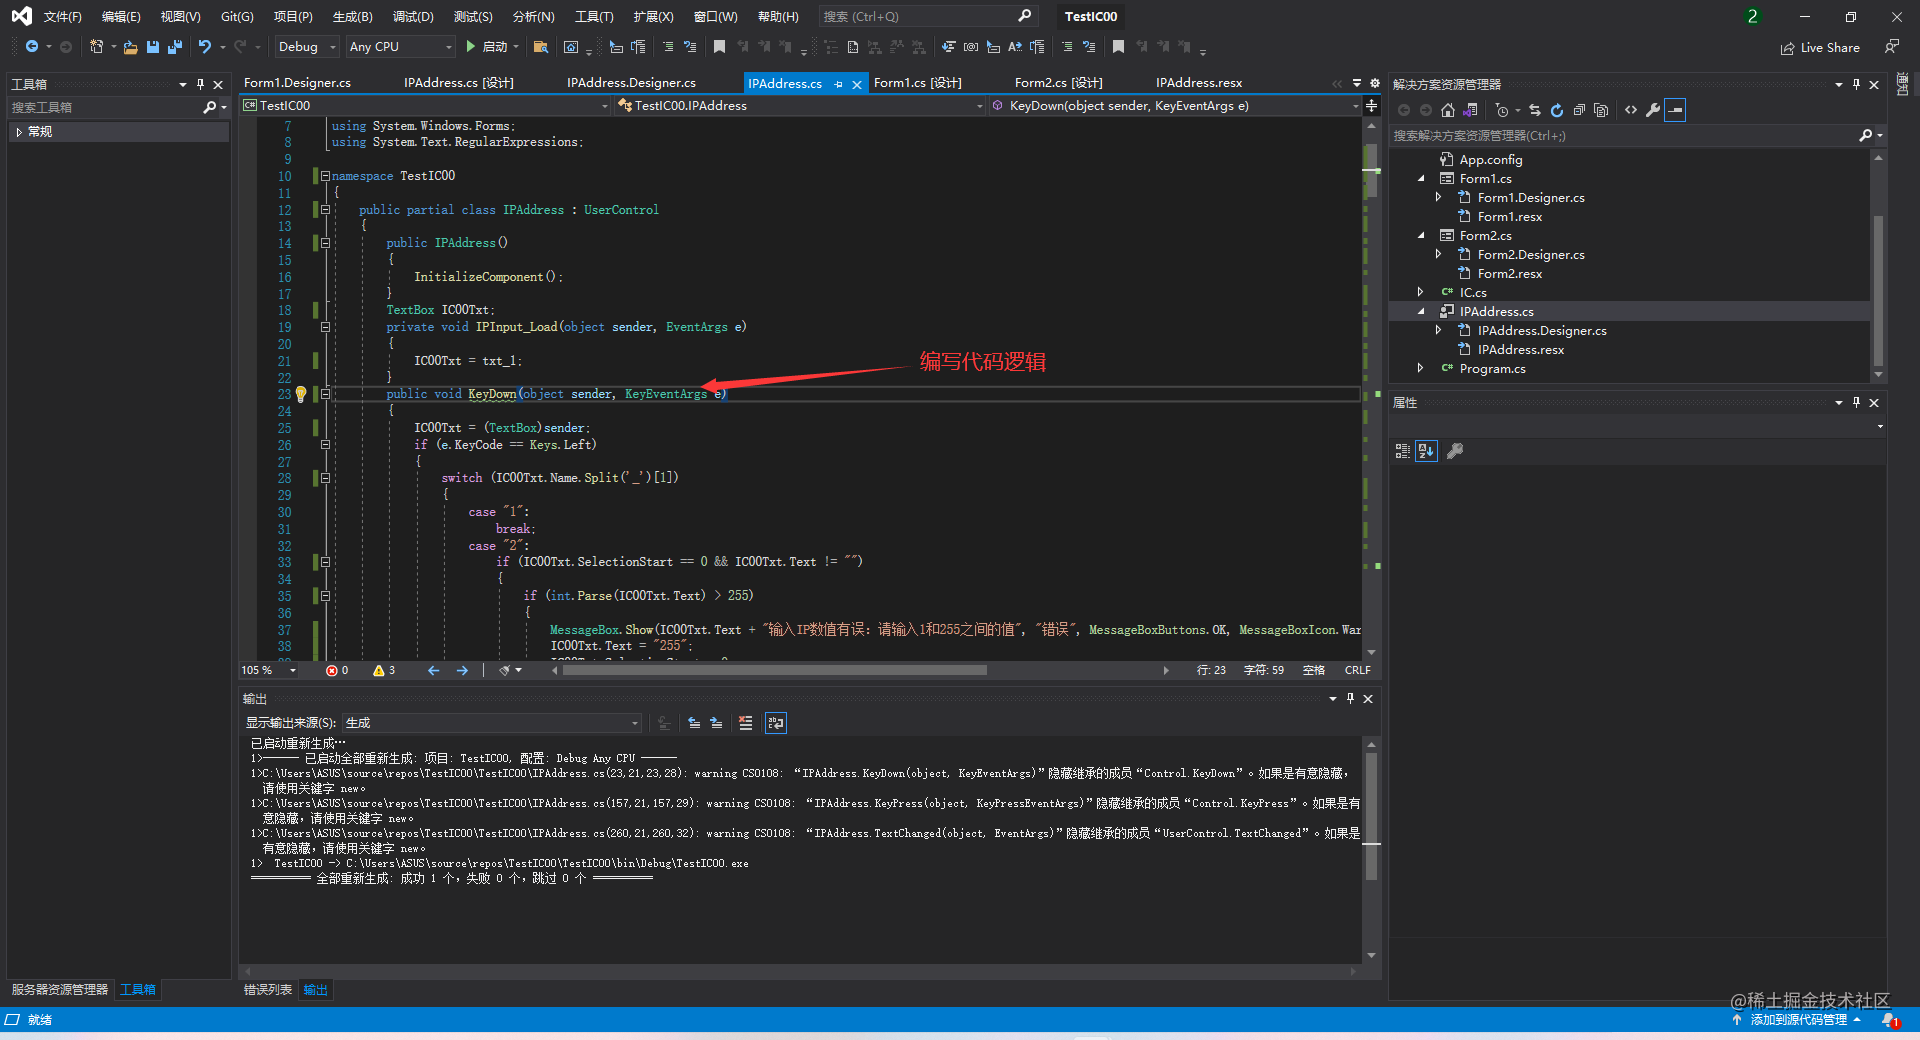Screen dimensions: 1920x1040
Task: Start debugging with the green play button
Action: tap(470, 47)
